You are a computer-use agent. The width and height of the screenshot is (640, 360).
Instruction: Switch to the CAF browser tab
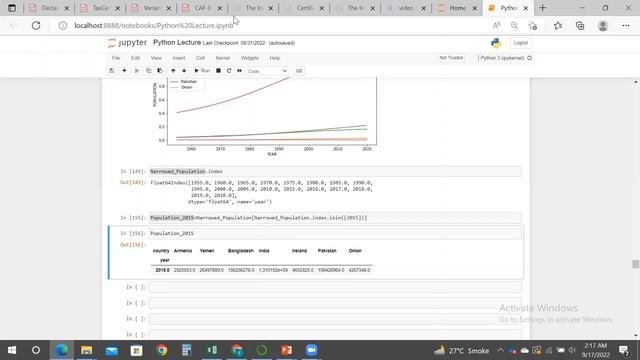coord(202,8)
